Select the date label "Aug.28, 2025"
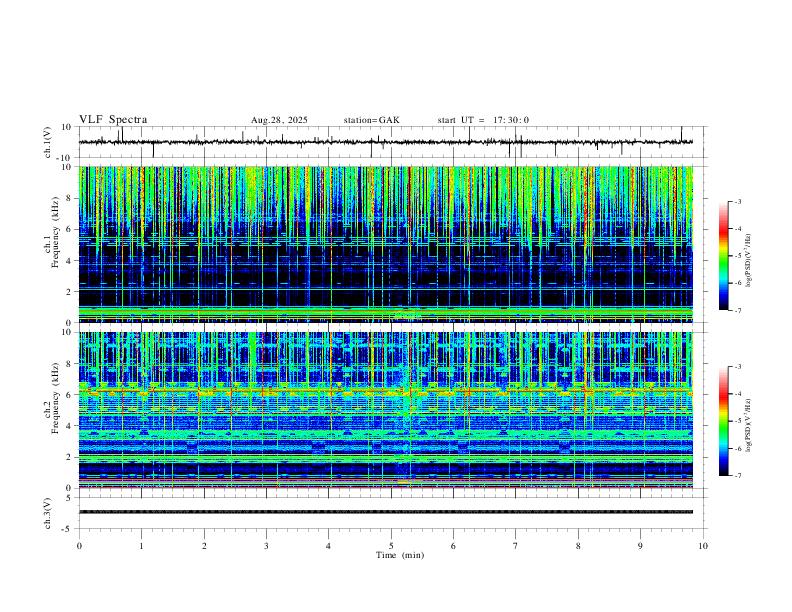Viewport: 792px width, 612px height. [x=279, y=120]
